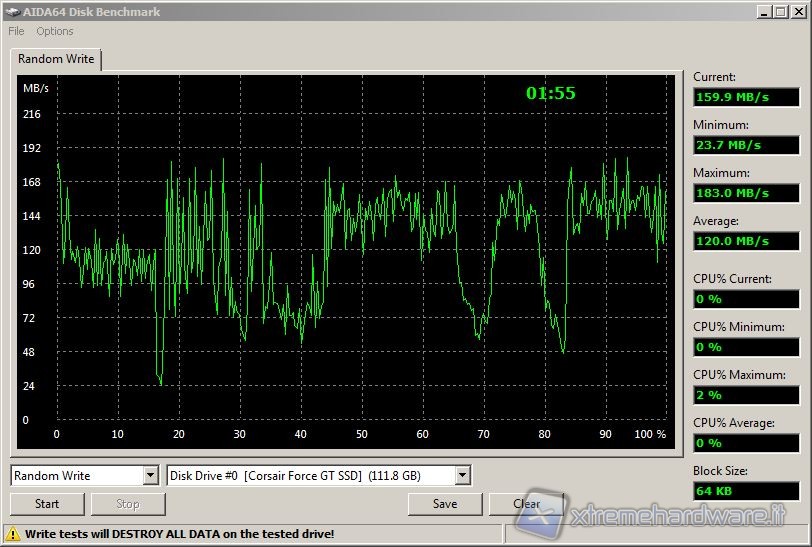Viewport: 812px width, 547px height.
Task: Select the Random Write tab
Action: (56, 59)
